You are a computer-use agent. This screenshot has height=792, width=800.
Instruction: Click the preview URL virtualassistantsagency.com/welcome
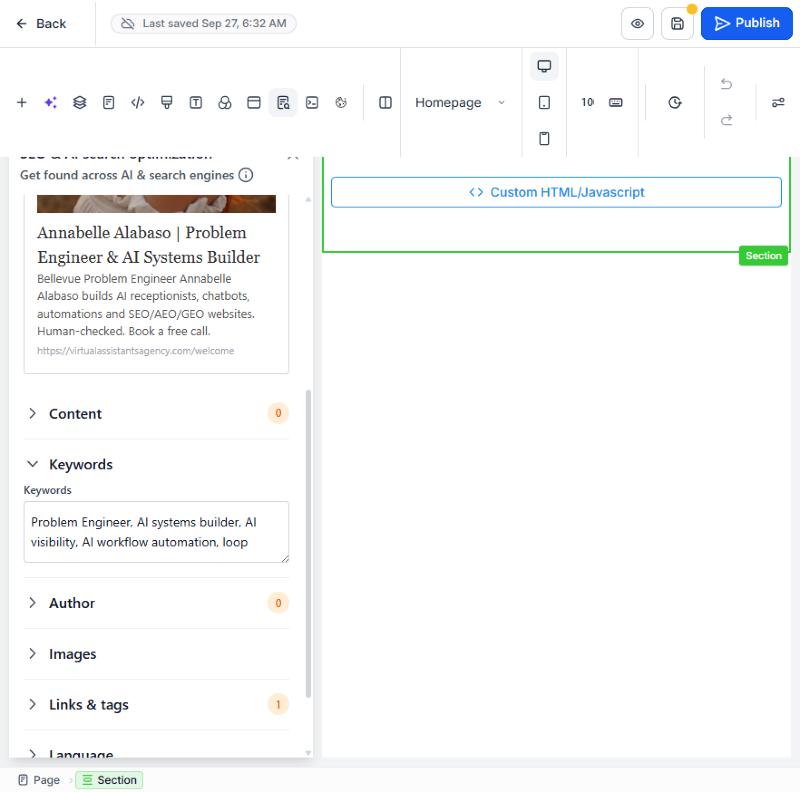(x=135, y=351)
